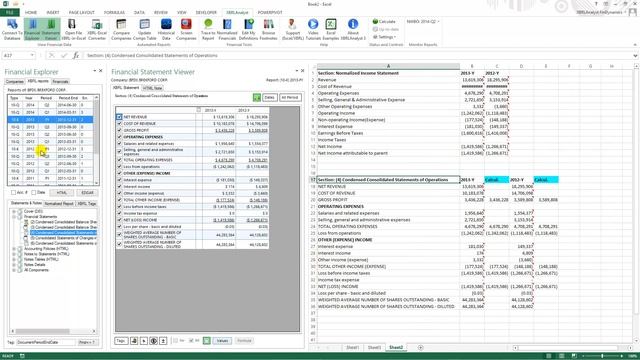Launch the XBRL-Excel Converter

[x=97, y=29]
